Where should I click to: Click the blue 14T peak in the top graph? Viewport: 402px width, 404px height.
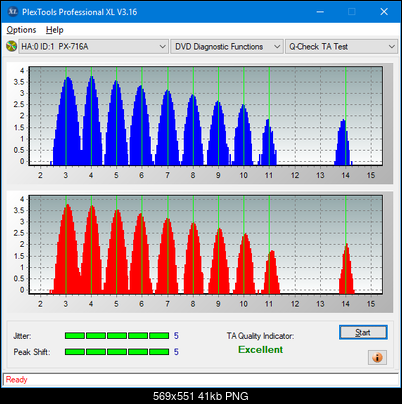[x=343, y=142]
